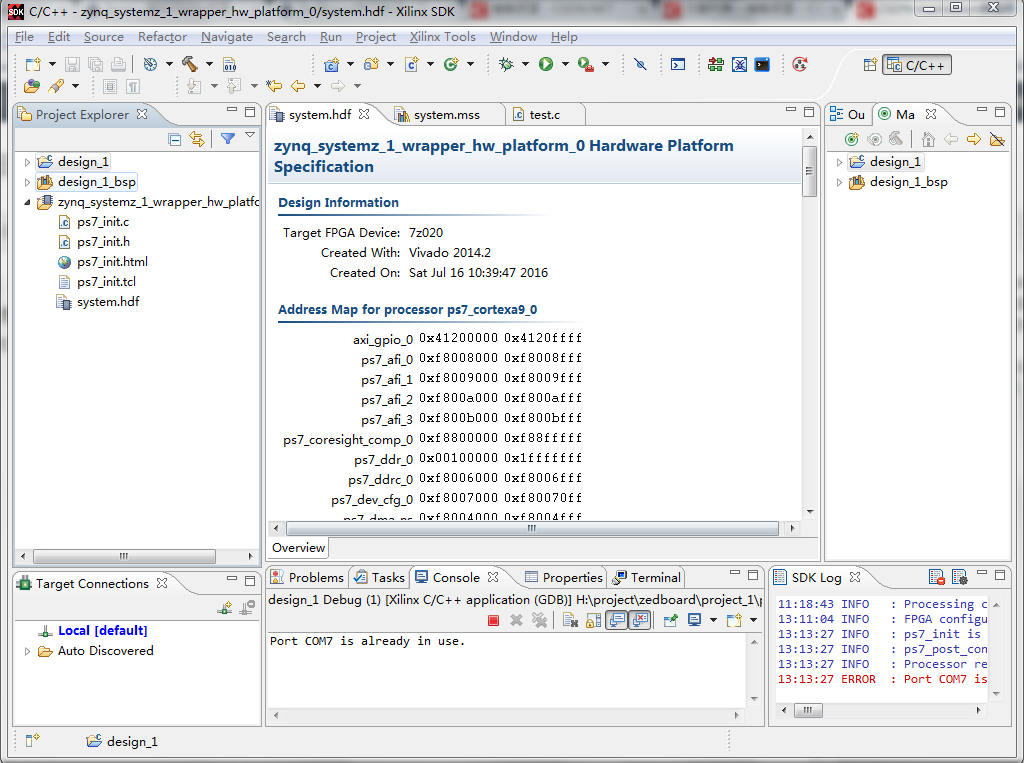Click the Remove Launch icon in Console

tap(516, 620)
